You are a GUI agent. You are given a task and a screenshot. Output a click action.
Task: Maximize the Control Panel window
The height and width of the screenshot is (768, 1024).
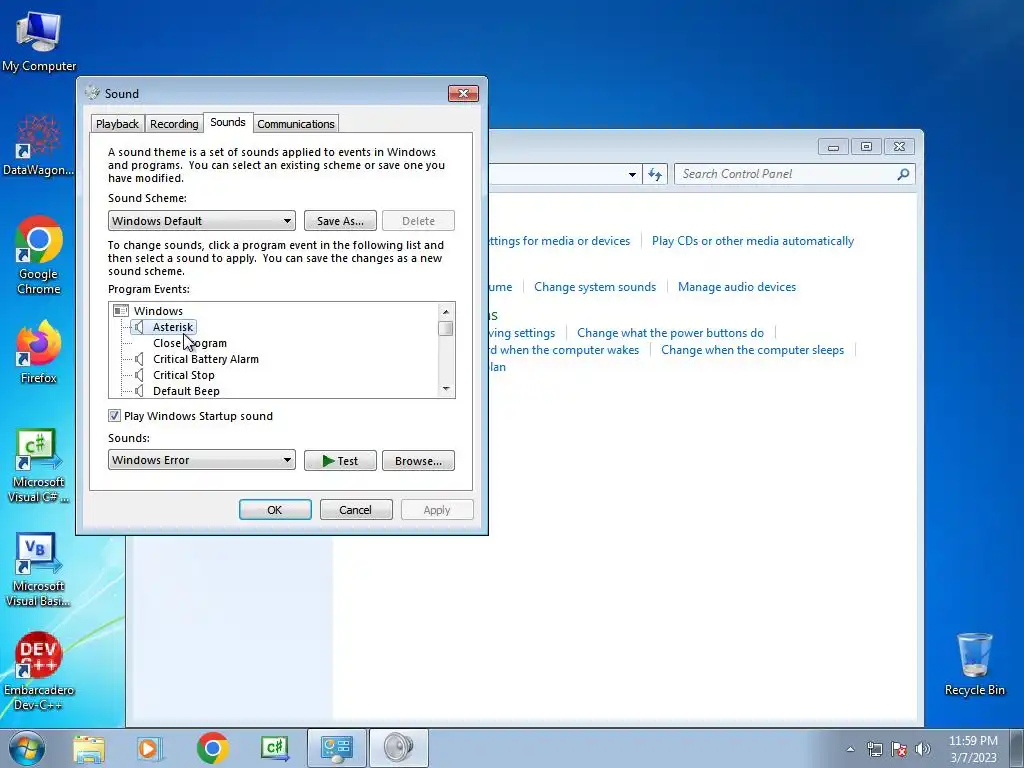866,146
